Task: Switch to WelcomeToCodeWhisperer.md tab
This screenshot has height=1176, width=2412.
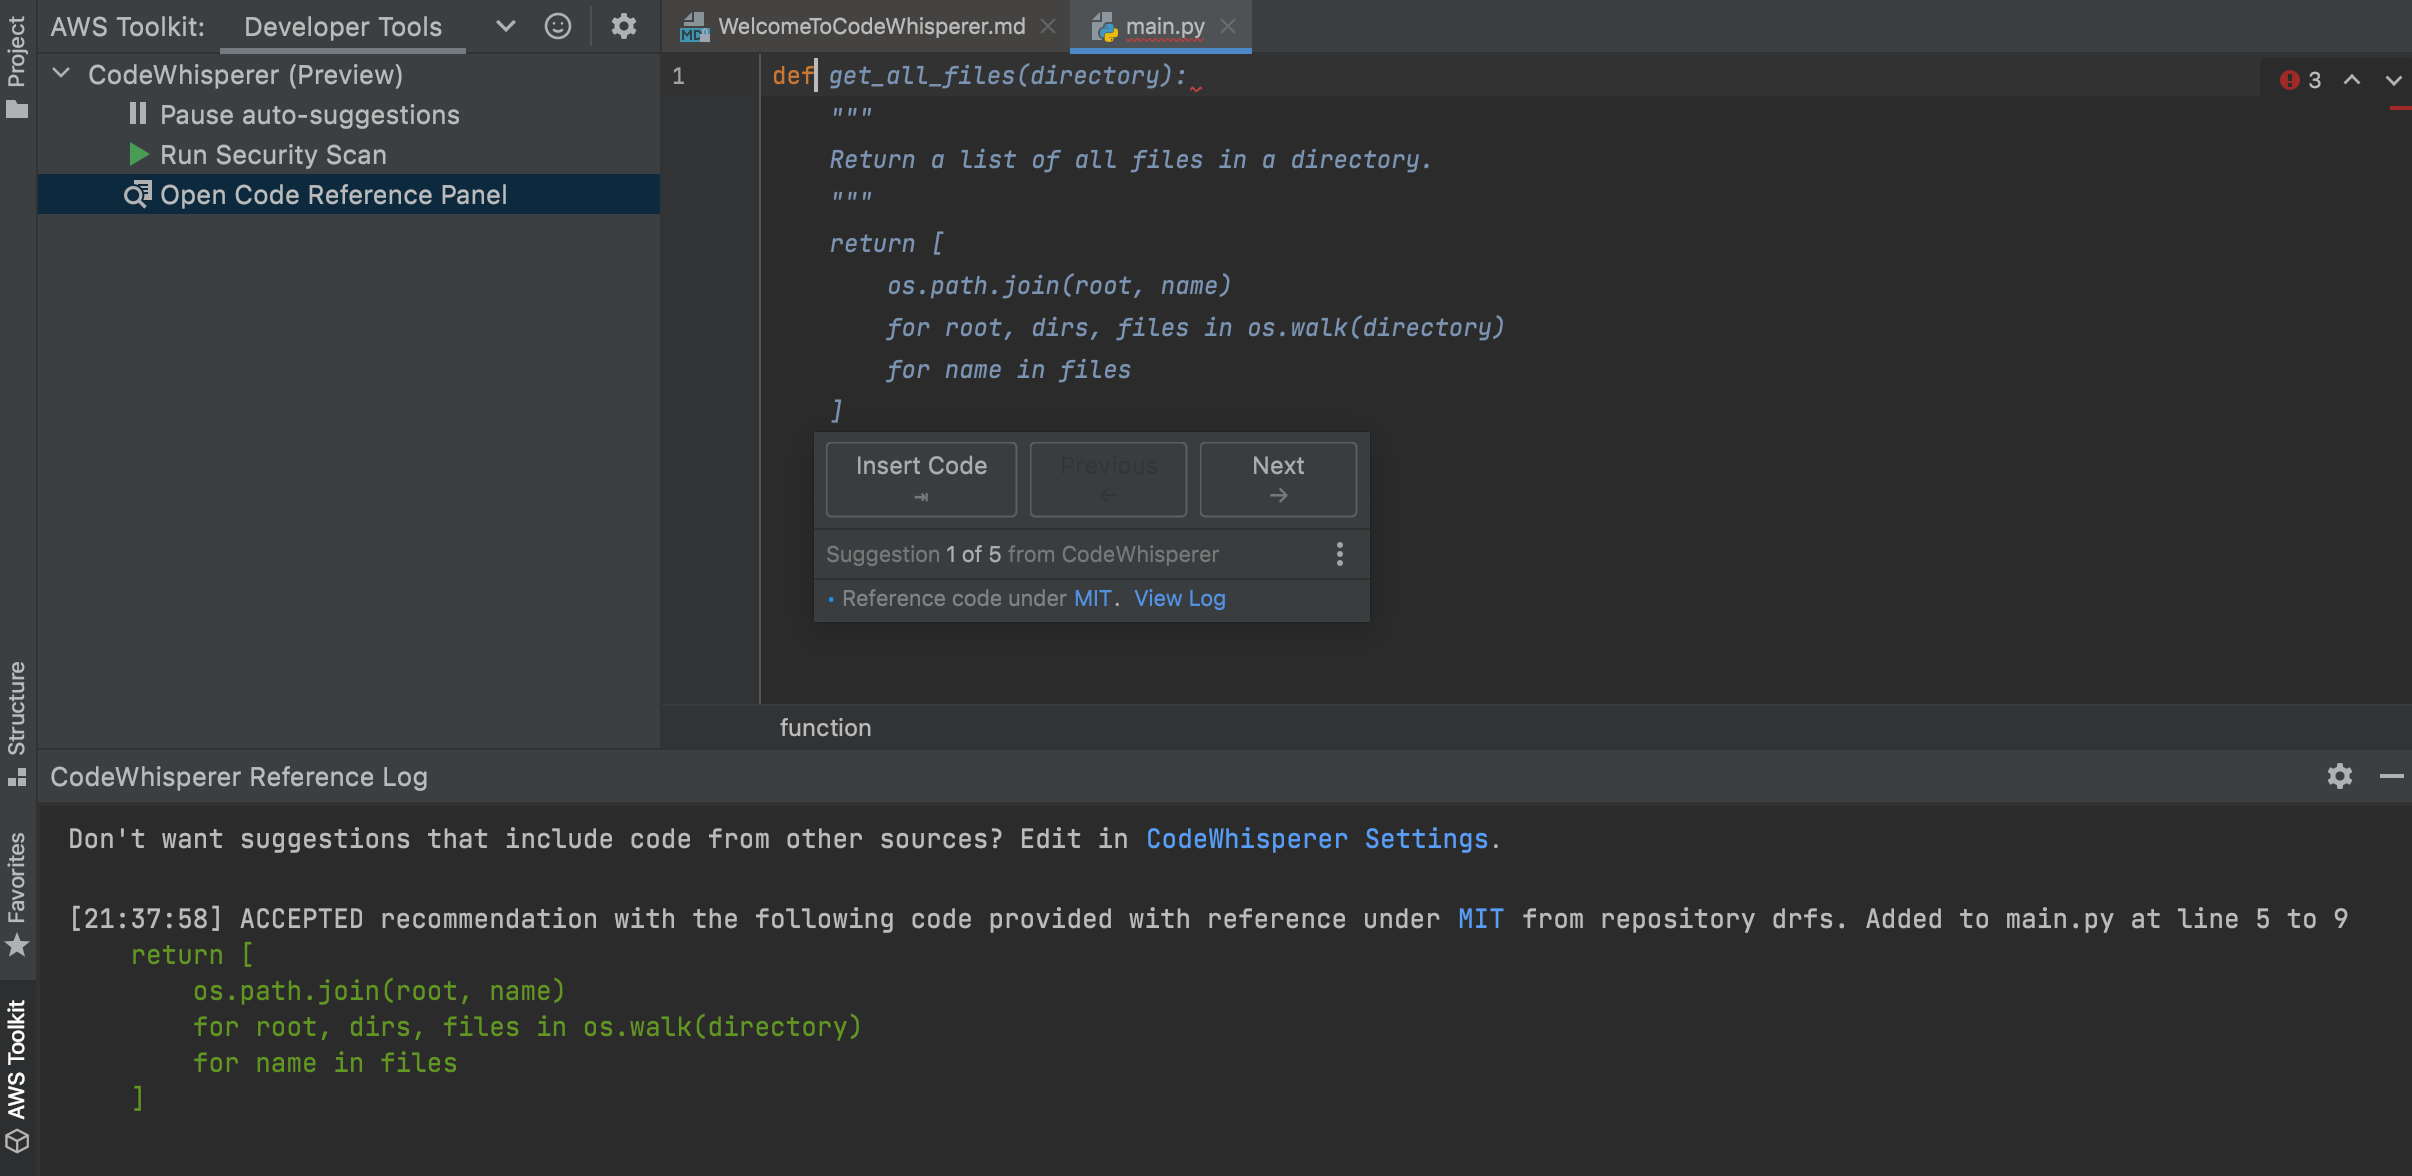Action: (x=871, y=26)
